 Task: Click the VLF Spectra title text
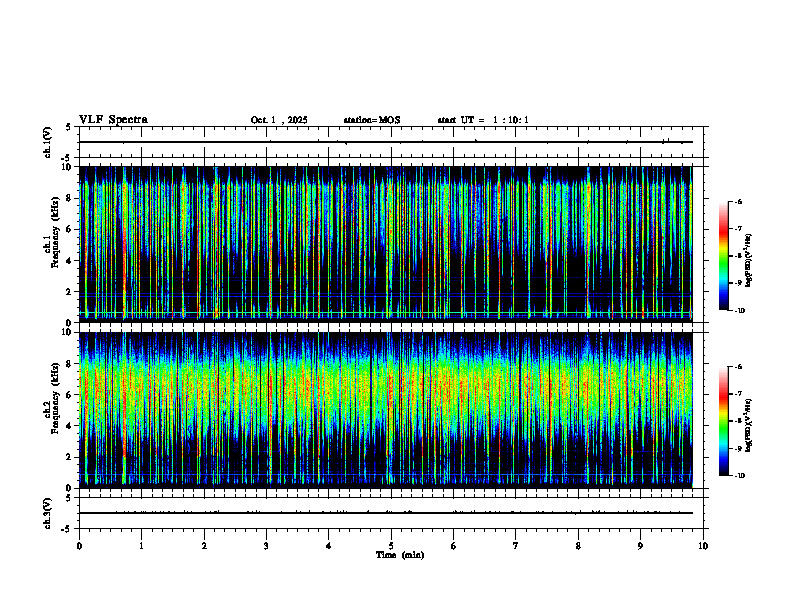point(113,120)
